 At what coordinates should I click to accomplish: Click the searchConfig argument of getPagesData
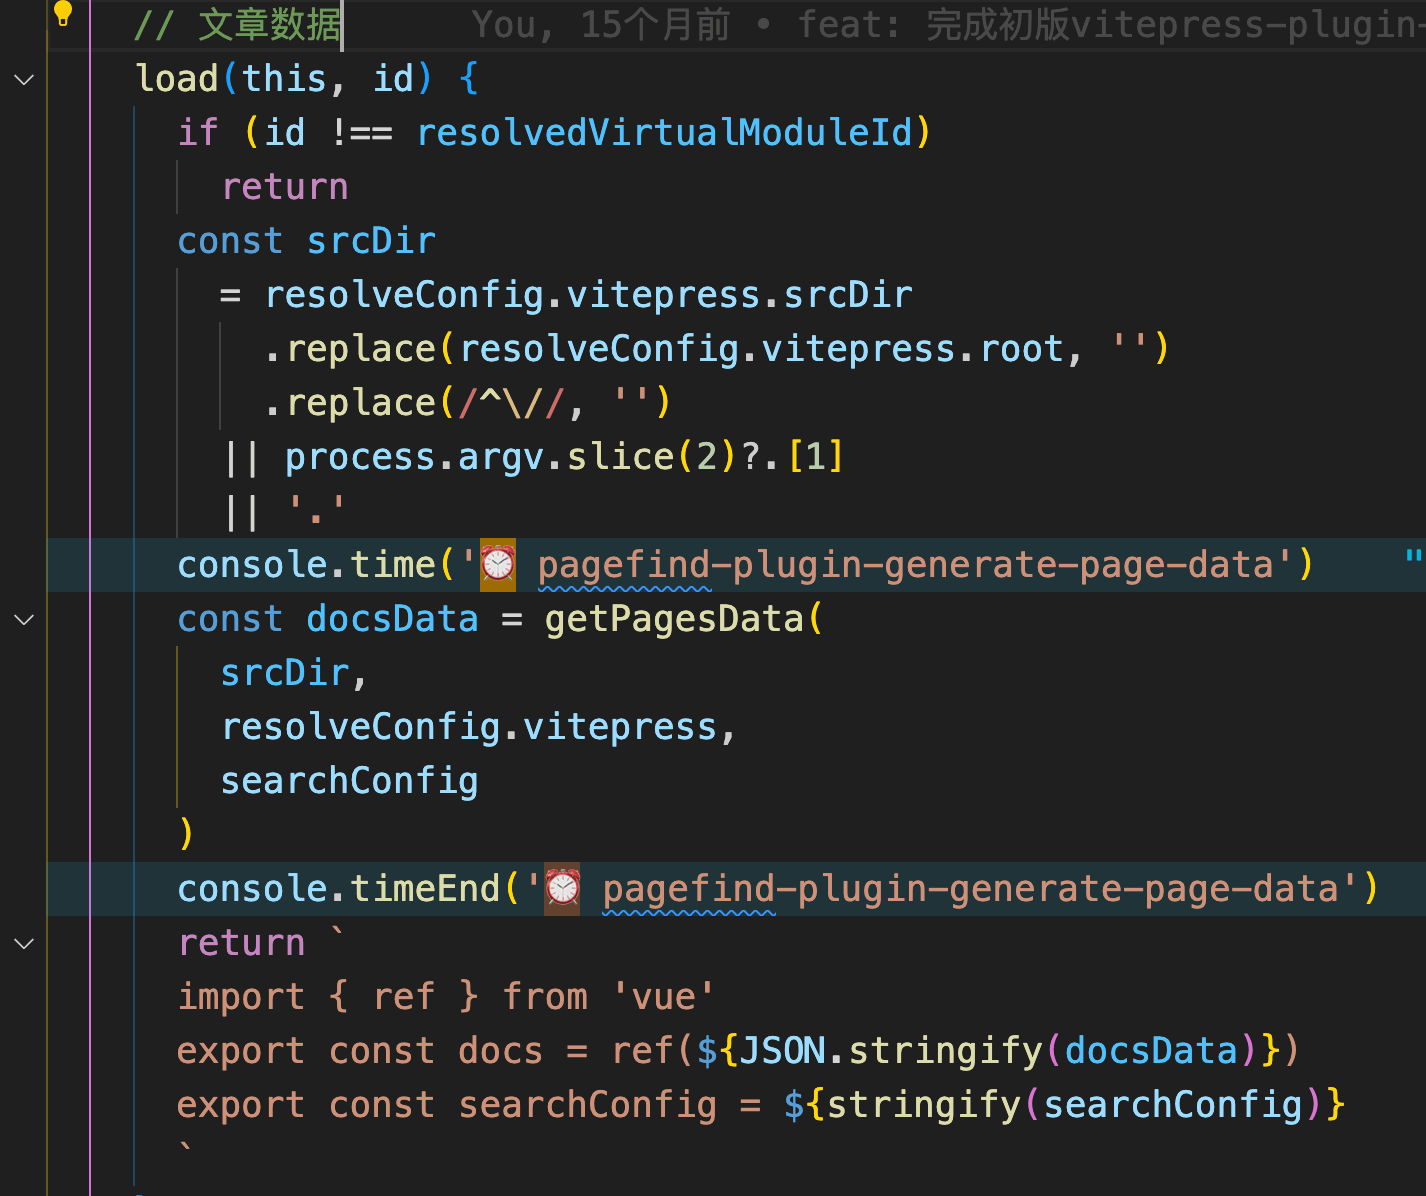point(349,781)
